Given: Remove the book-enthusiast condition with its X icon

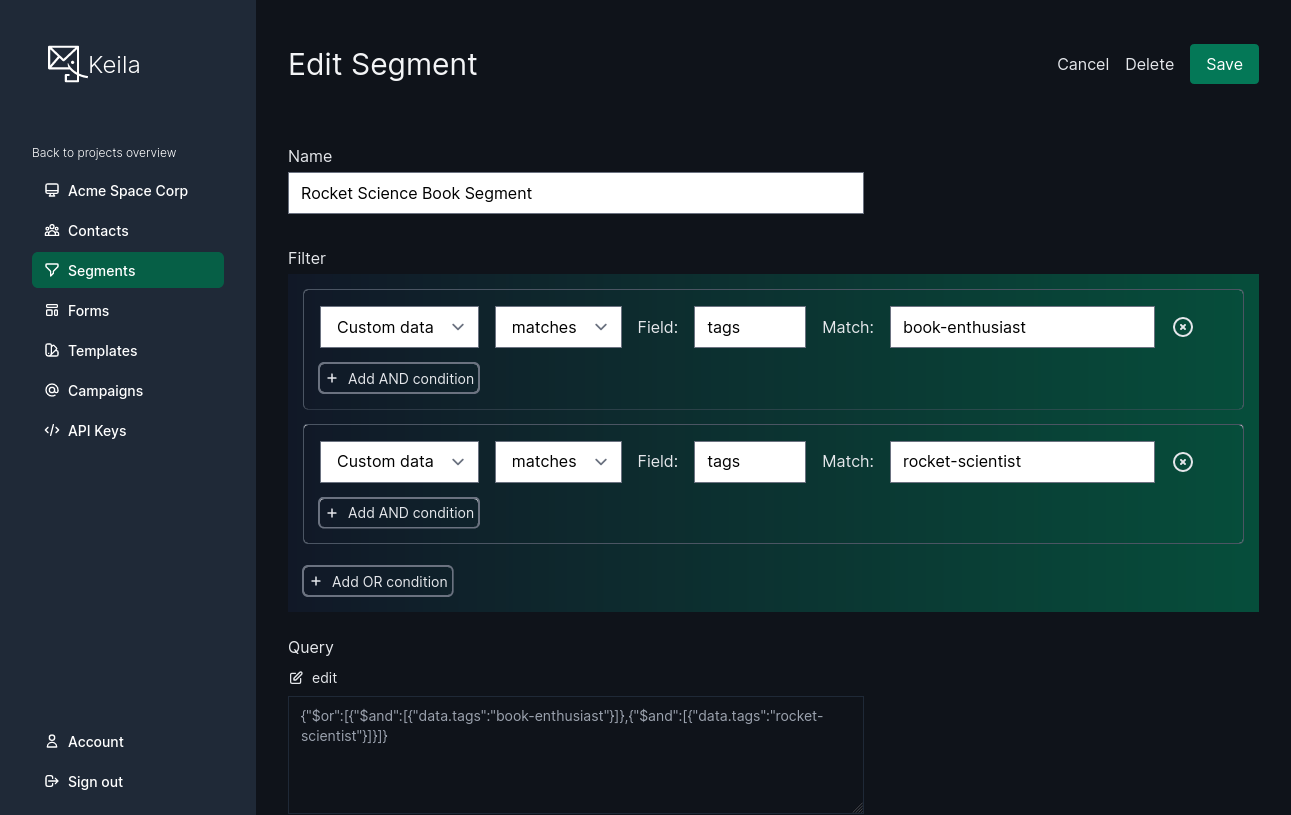Looking at the screenshot, I should 1182,327.
